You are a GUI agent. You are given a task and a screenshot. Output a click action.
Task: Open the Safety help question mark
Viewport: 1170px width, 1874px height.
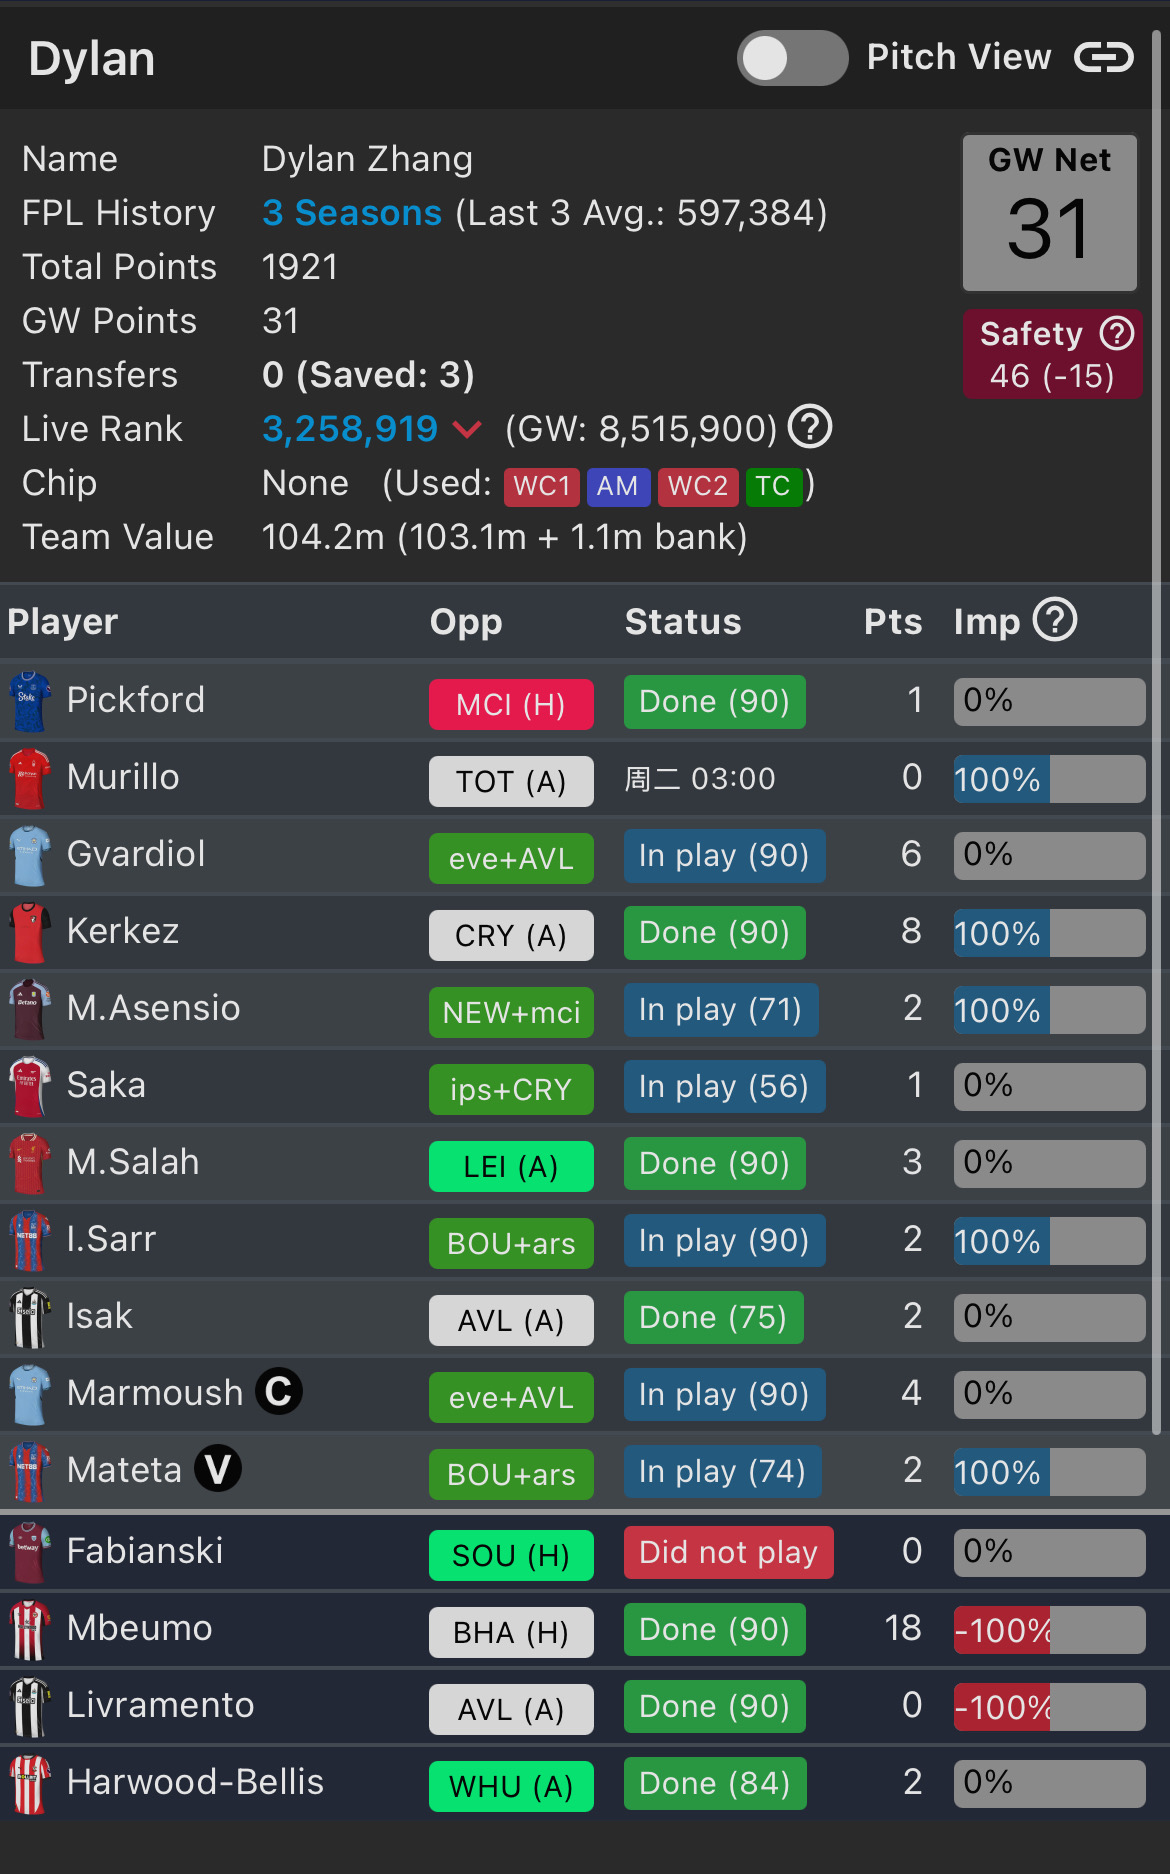pyautogui.click(x=1117, y=333)
